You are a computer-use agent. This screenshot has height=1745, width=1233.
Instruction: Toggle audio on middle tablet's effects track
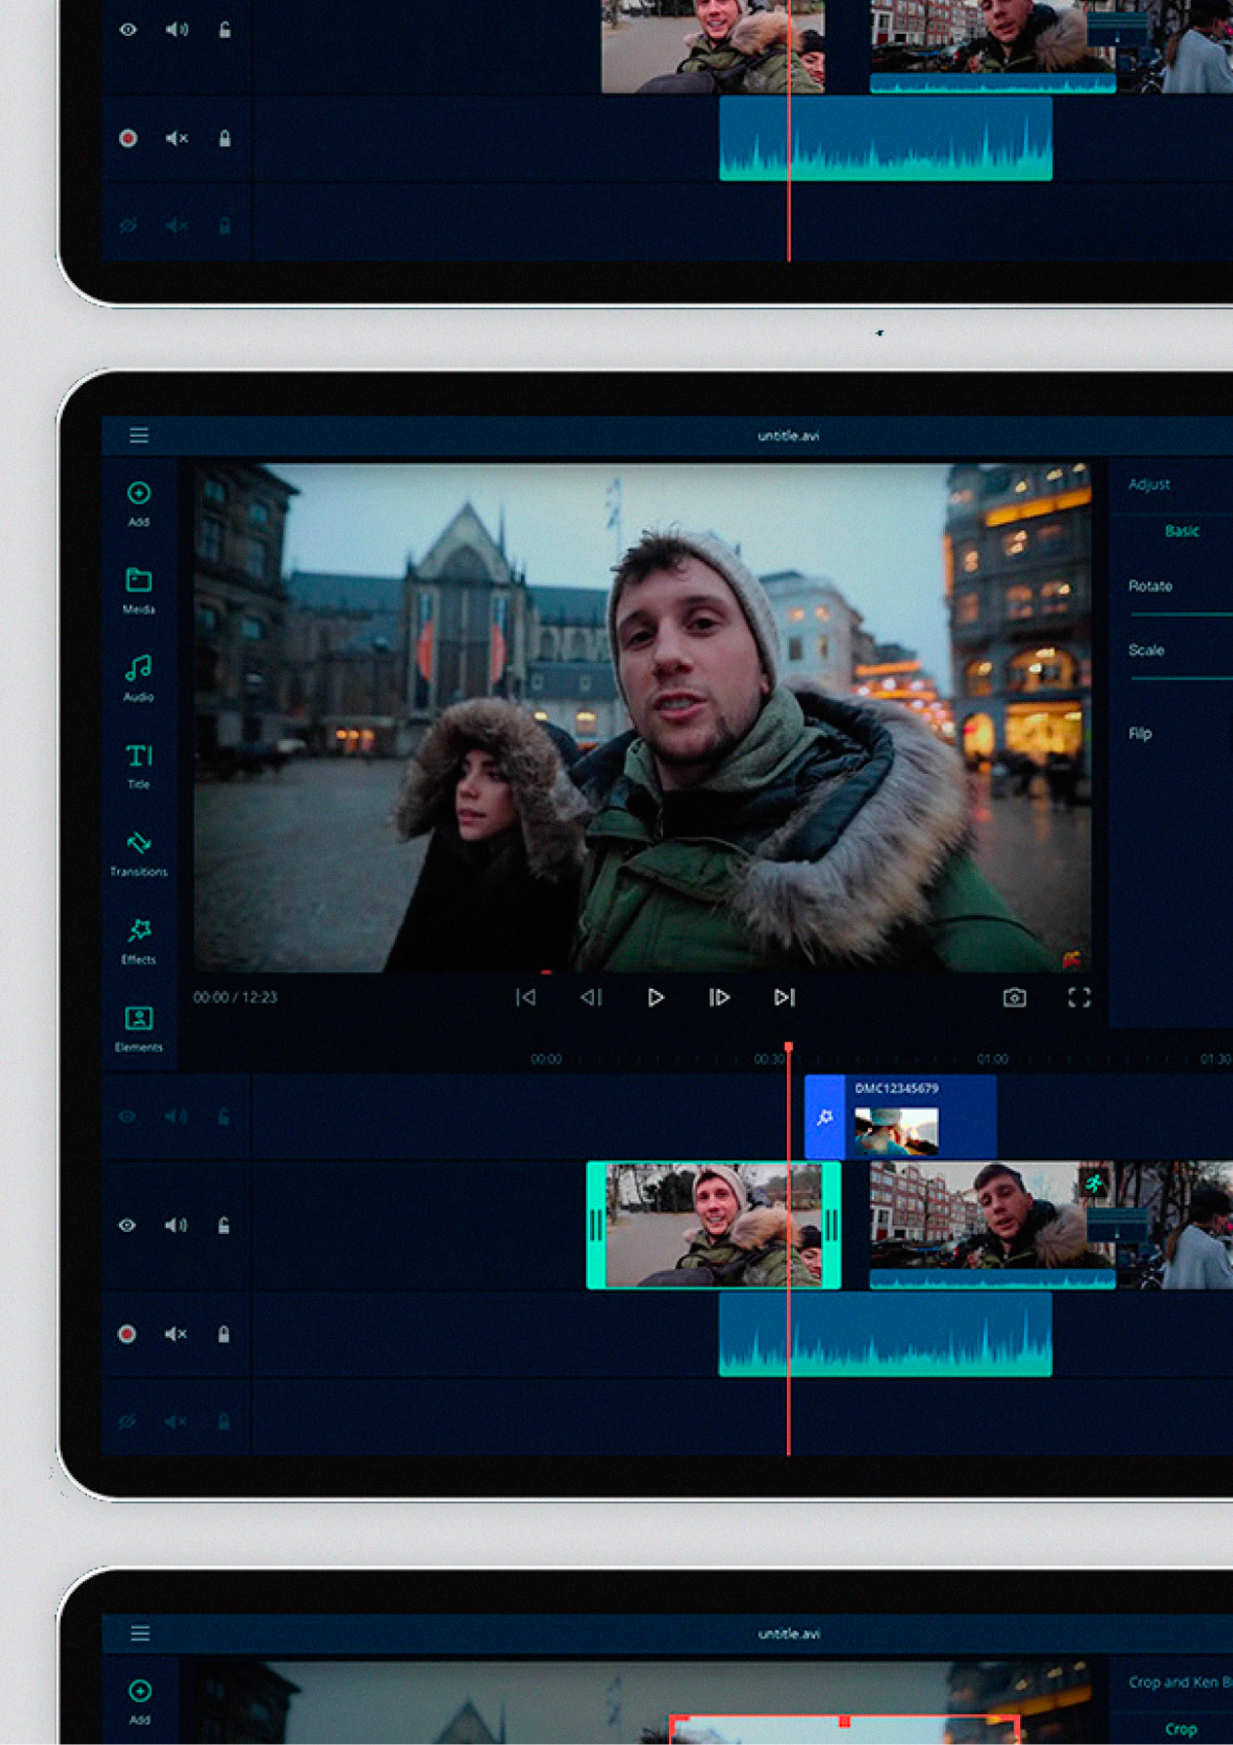click(176, 1116)
